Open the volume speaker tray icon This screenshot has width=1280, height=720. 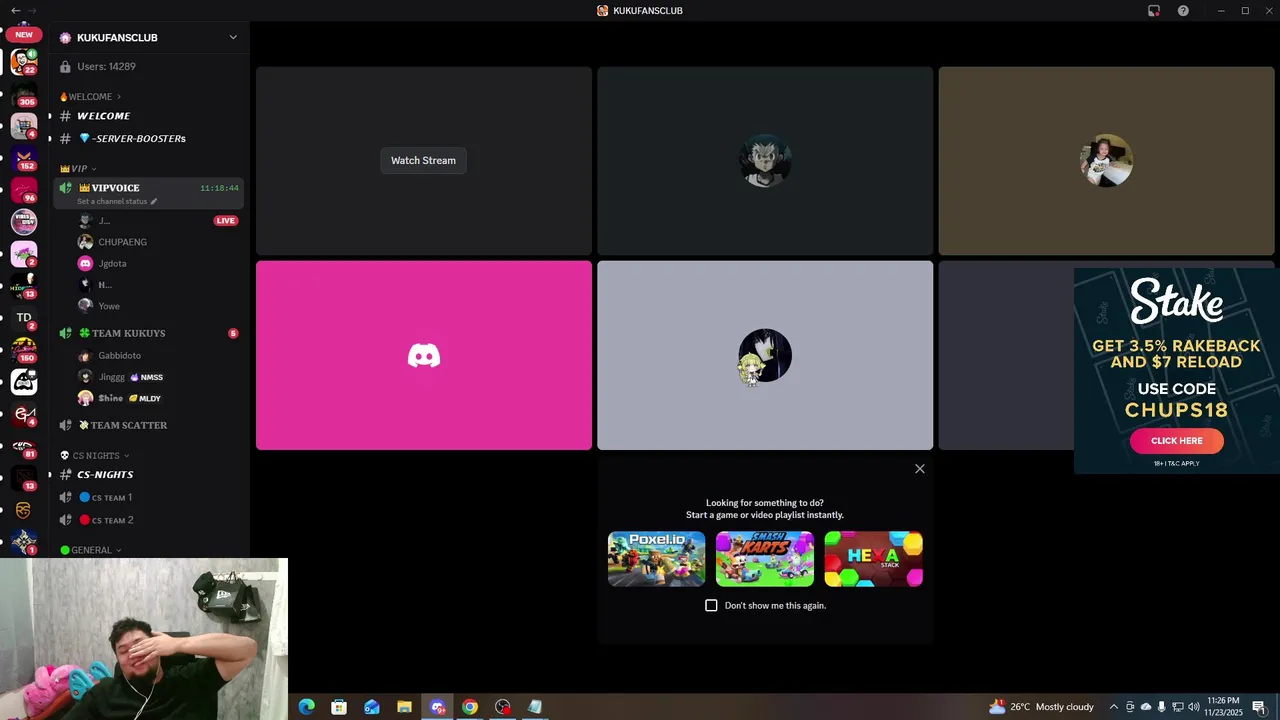click(x=1193, y=707)
